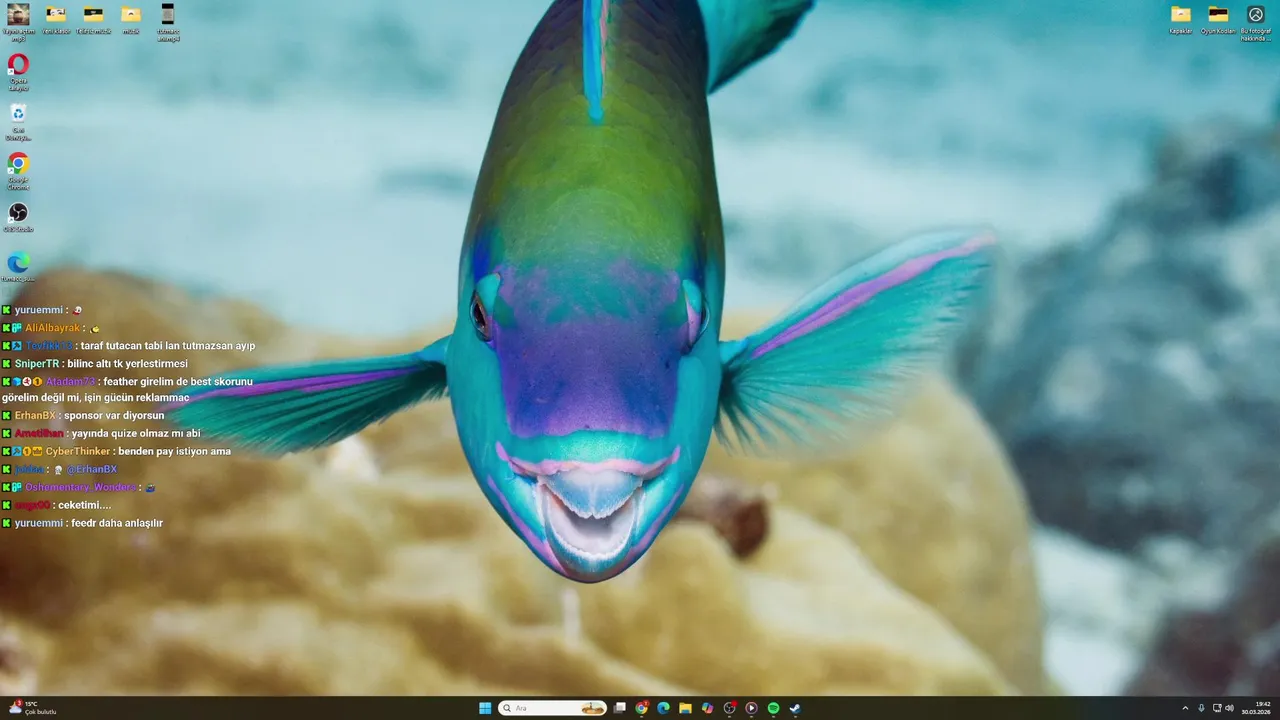The image size is (1280, 720).
Task: Click the microphone icon in system tray
Action: [x=1202, y=708]
